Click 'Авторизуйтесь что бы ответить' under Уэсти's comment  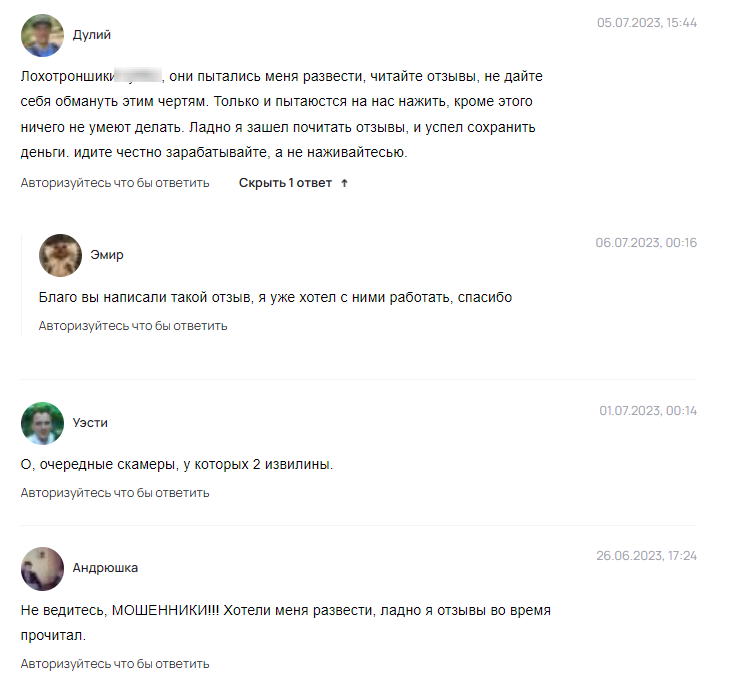[115, 493]
